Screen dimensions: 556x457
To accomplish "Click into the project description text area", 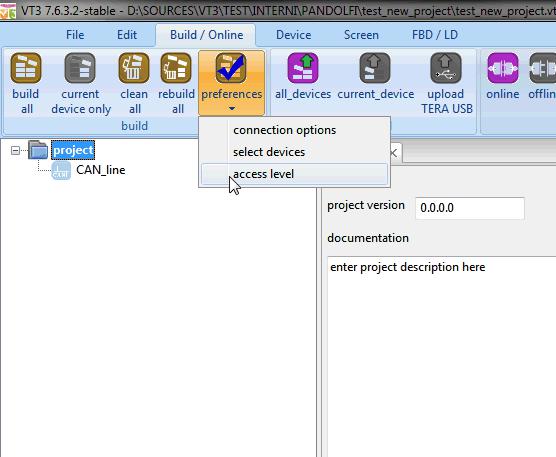I will click(x=441, y=356).
